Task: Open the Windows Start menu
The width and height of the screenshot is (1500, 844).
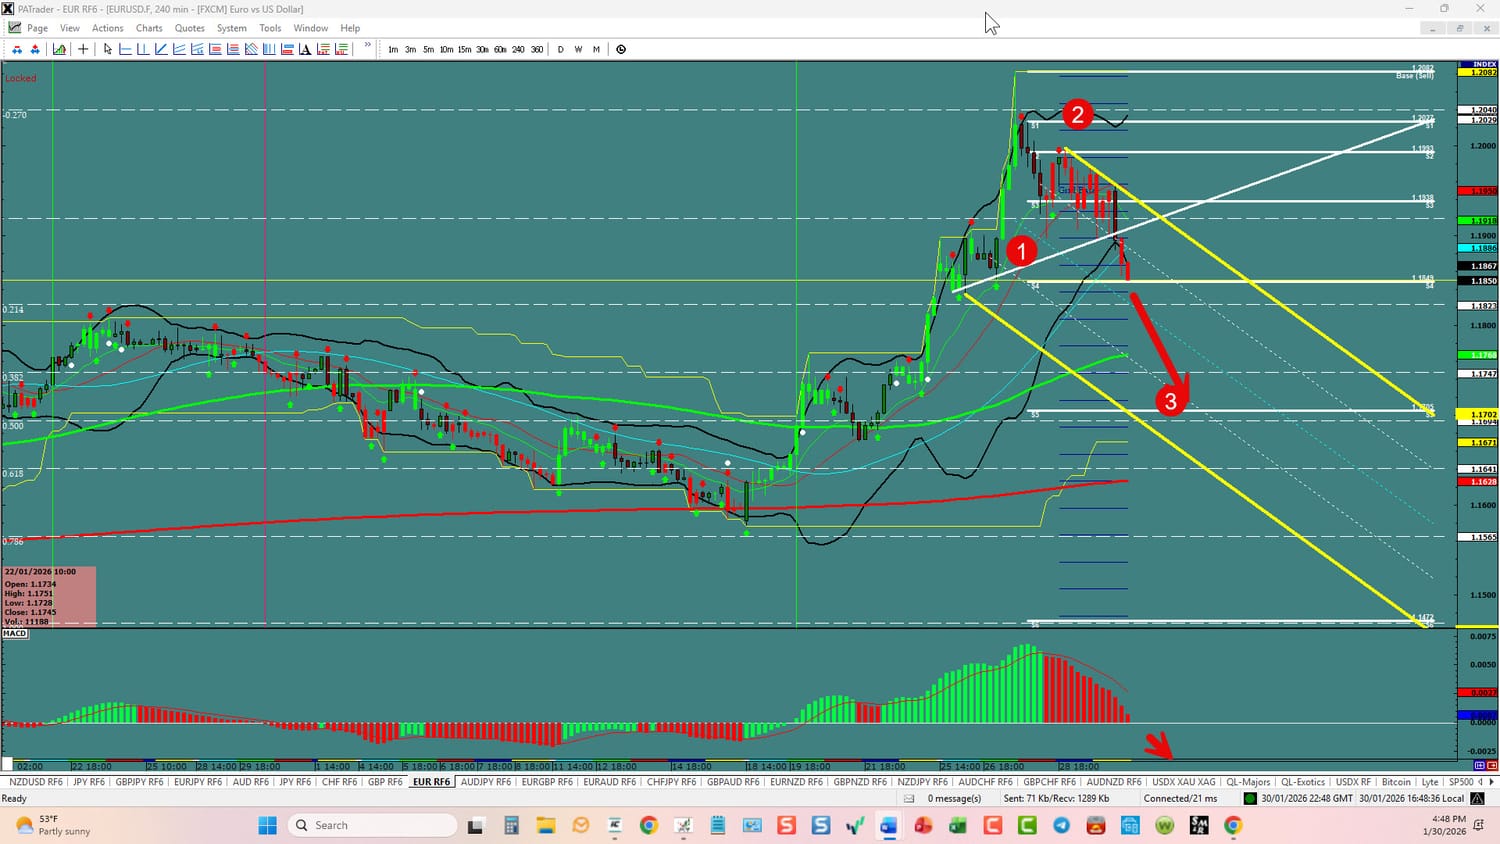Action: [x=267, y=825]
